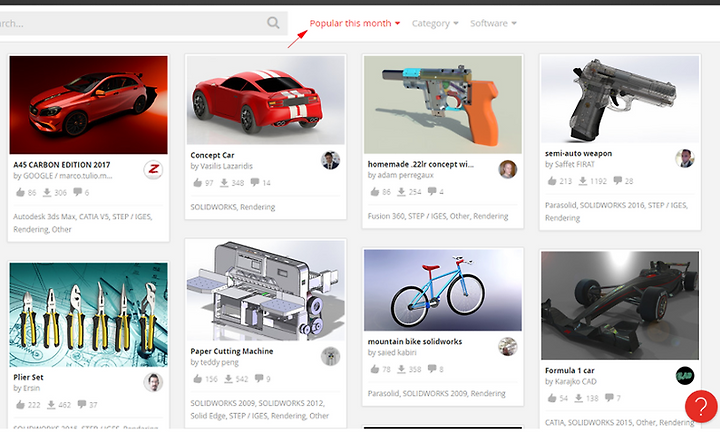
Task: Open author adam perregaux profile link
Action: click(405, 175)
